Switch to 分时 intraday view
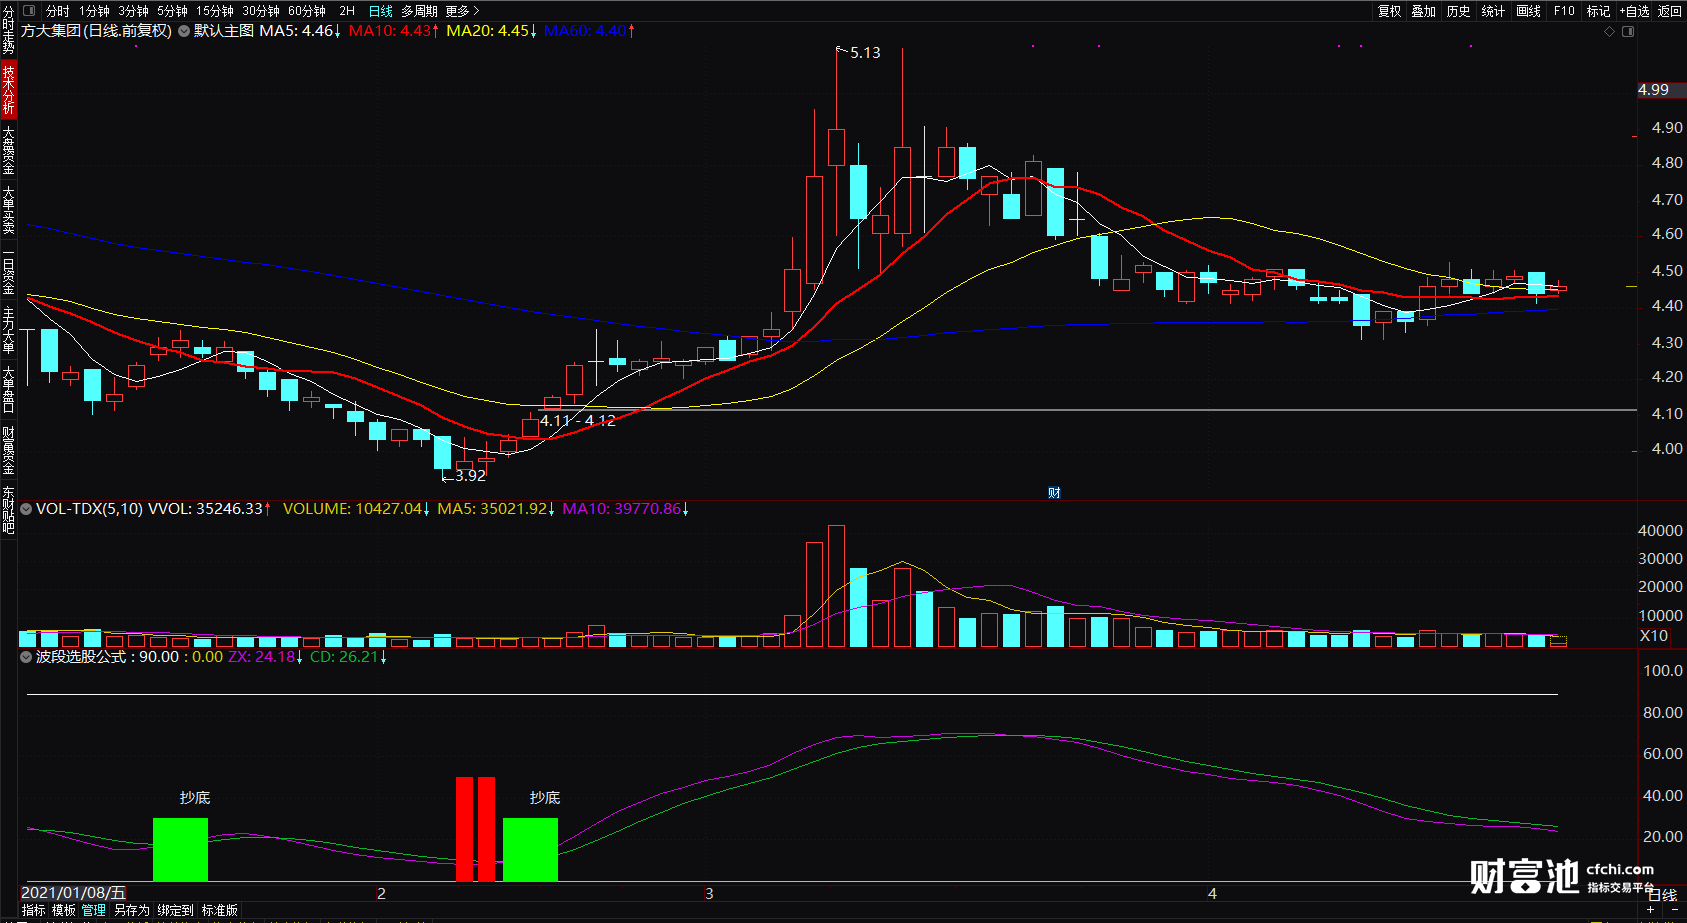Screen dimensions: 1687x923 (58, 11)
